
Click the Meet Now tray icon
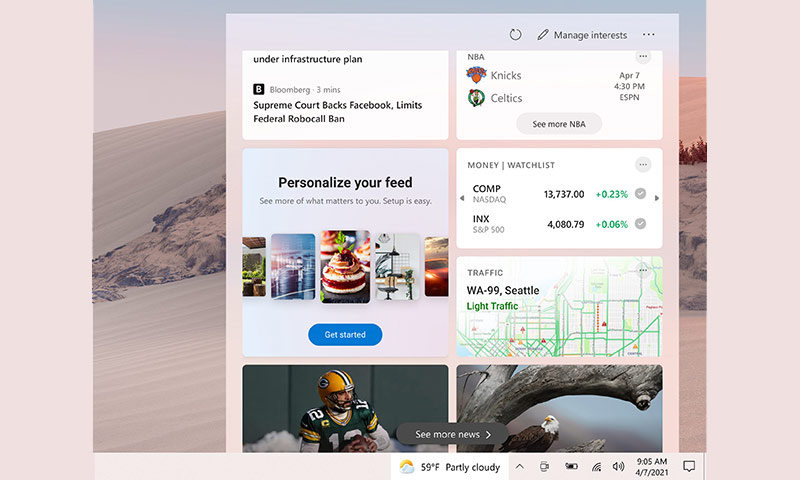click(x=544, y=467)
